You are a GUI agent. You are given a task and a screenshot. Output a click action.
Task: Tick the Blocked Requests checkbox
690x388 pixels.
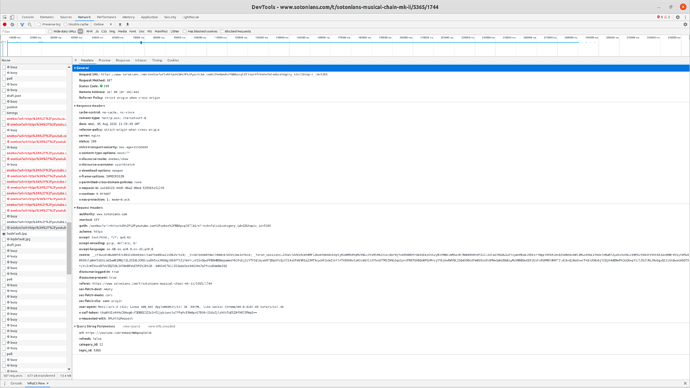pyautogui.click(x=222, y=32)
